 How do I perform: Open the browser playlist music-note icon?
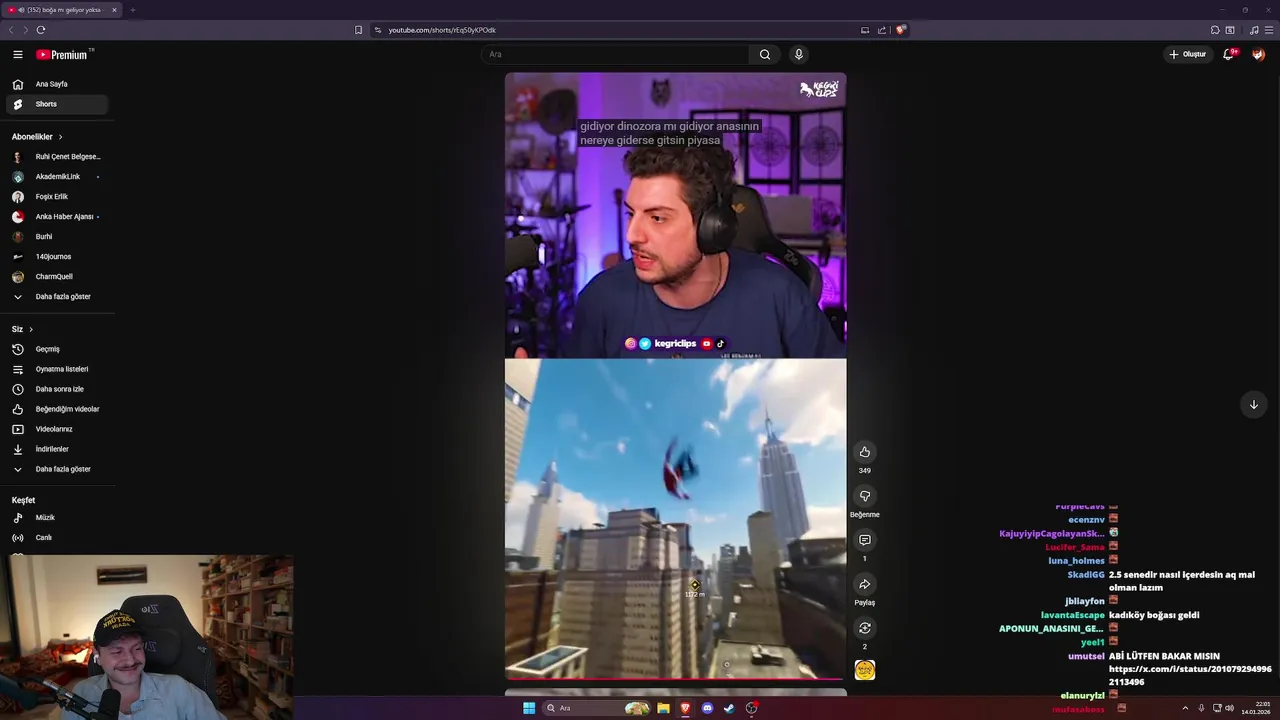[1254, 30]
